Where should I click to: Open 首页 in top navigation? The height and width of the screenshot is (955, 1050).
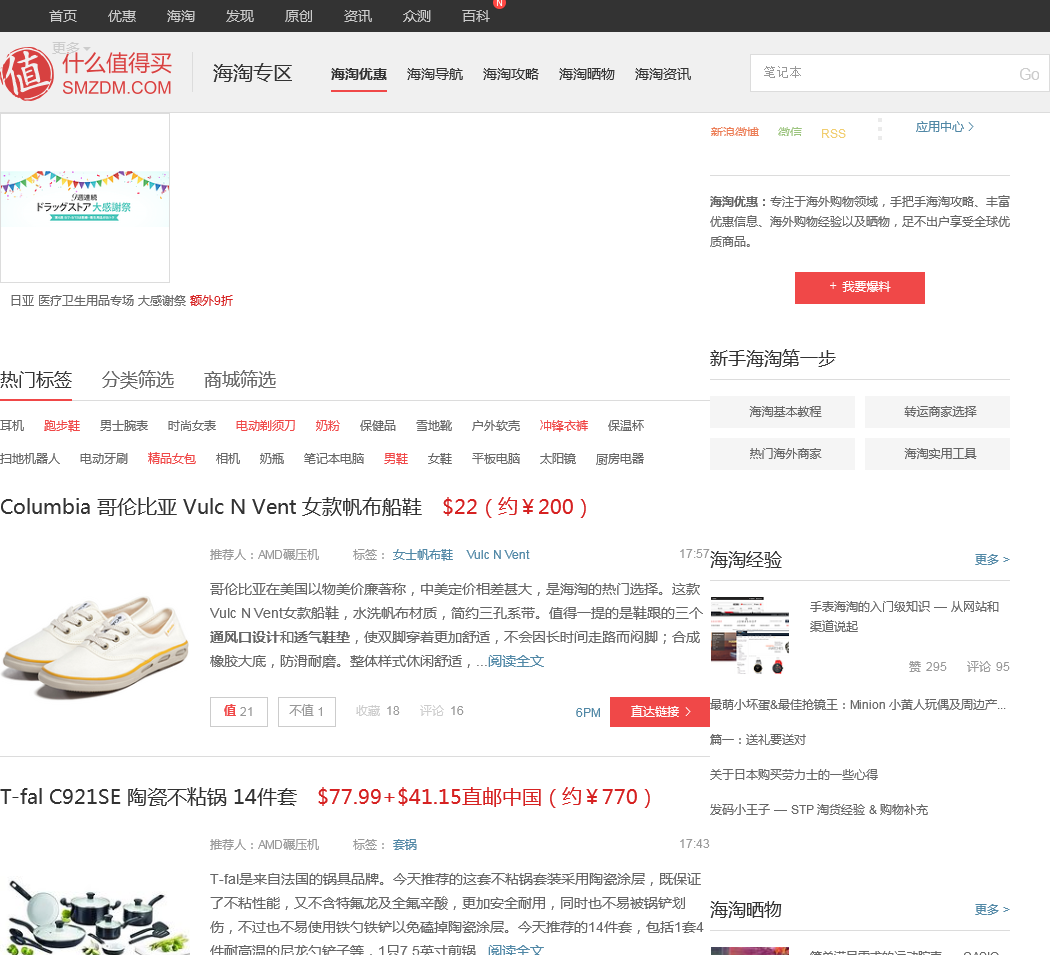[x=63, y=15]
